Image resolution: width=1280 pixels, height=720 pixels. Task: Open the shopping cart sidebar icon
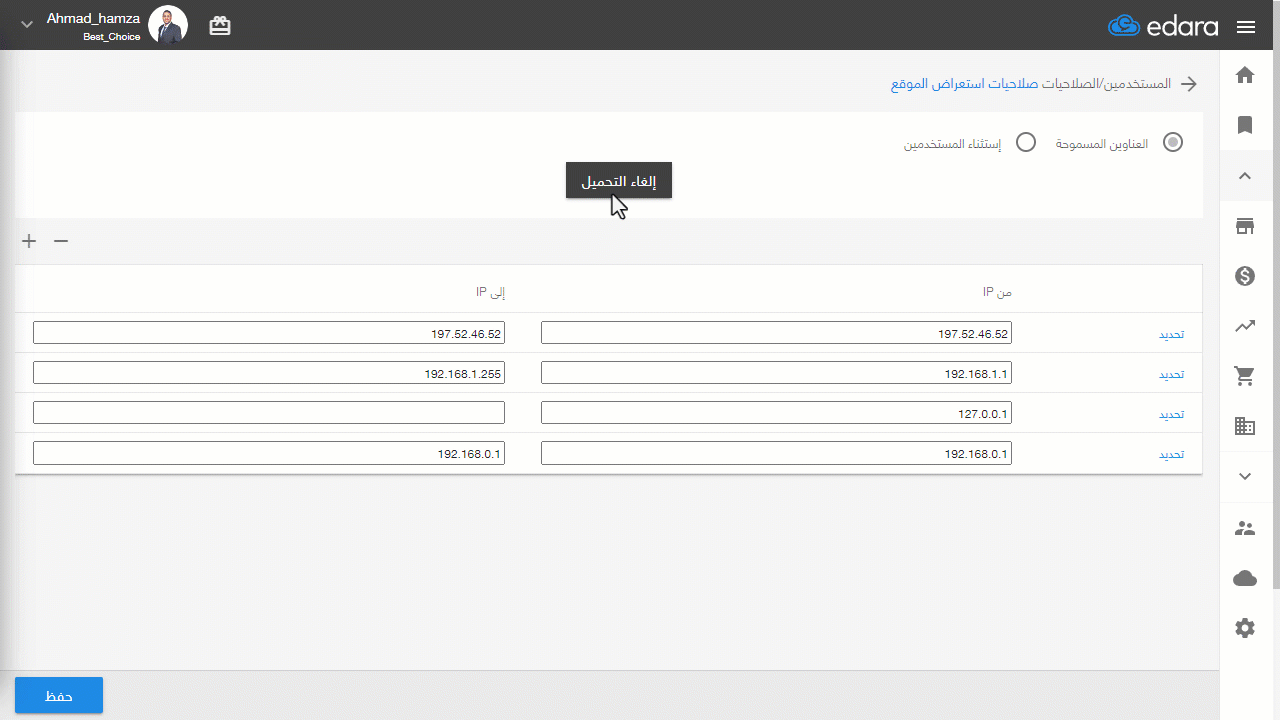tap(1245, 376)
